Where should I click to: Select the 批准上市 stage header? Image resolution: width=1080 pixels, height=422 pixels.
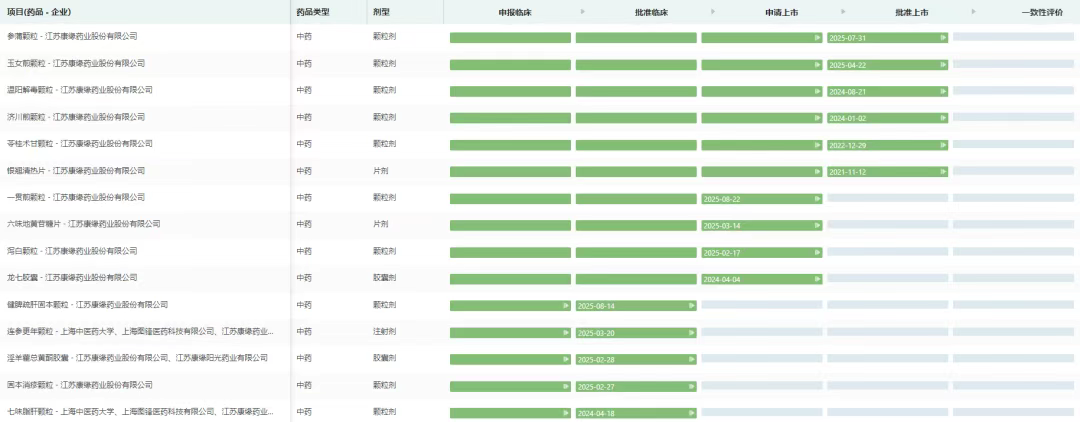pos(912,12)
